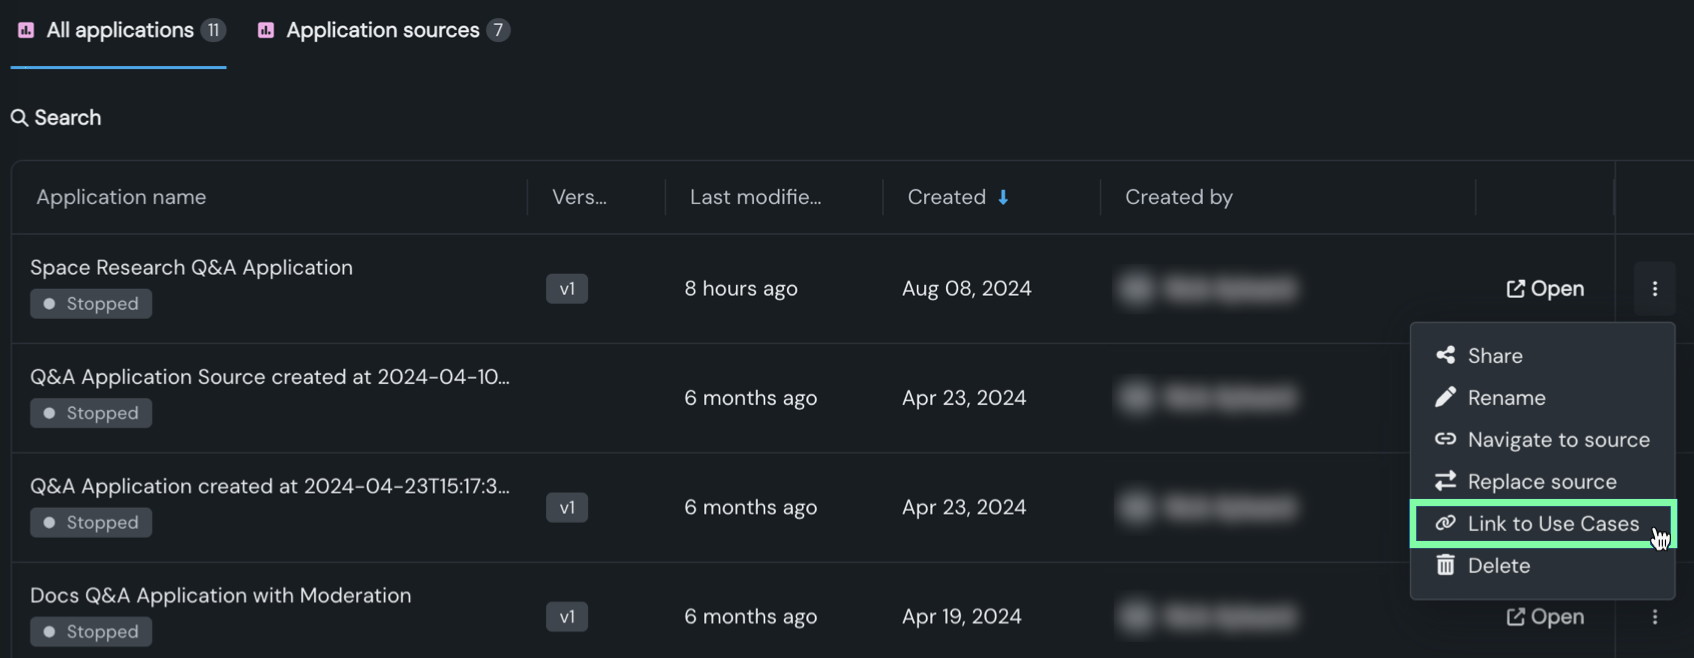This screenshot has height=658, width=1694.
Task: Open Docs Q&A Application with Moderation
Action: (x=1545, y=617)
